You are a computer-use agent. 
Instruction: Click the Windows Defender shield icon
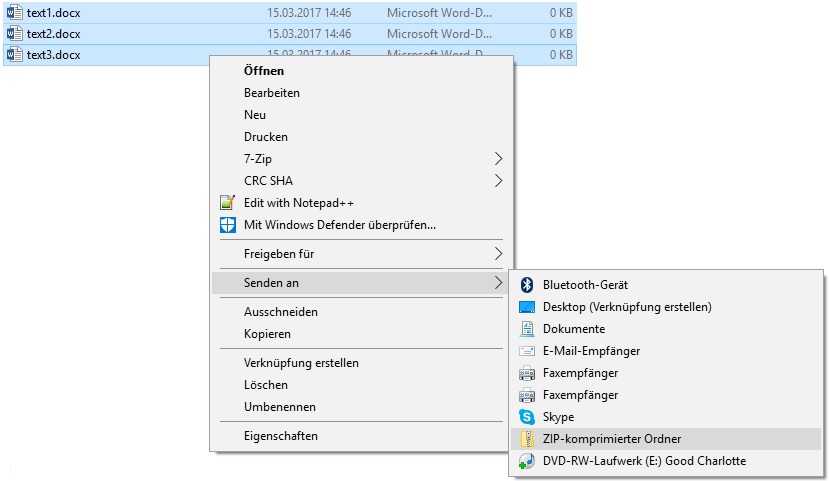coord(227,225)
